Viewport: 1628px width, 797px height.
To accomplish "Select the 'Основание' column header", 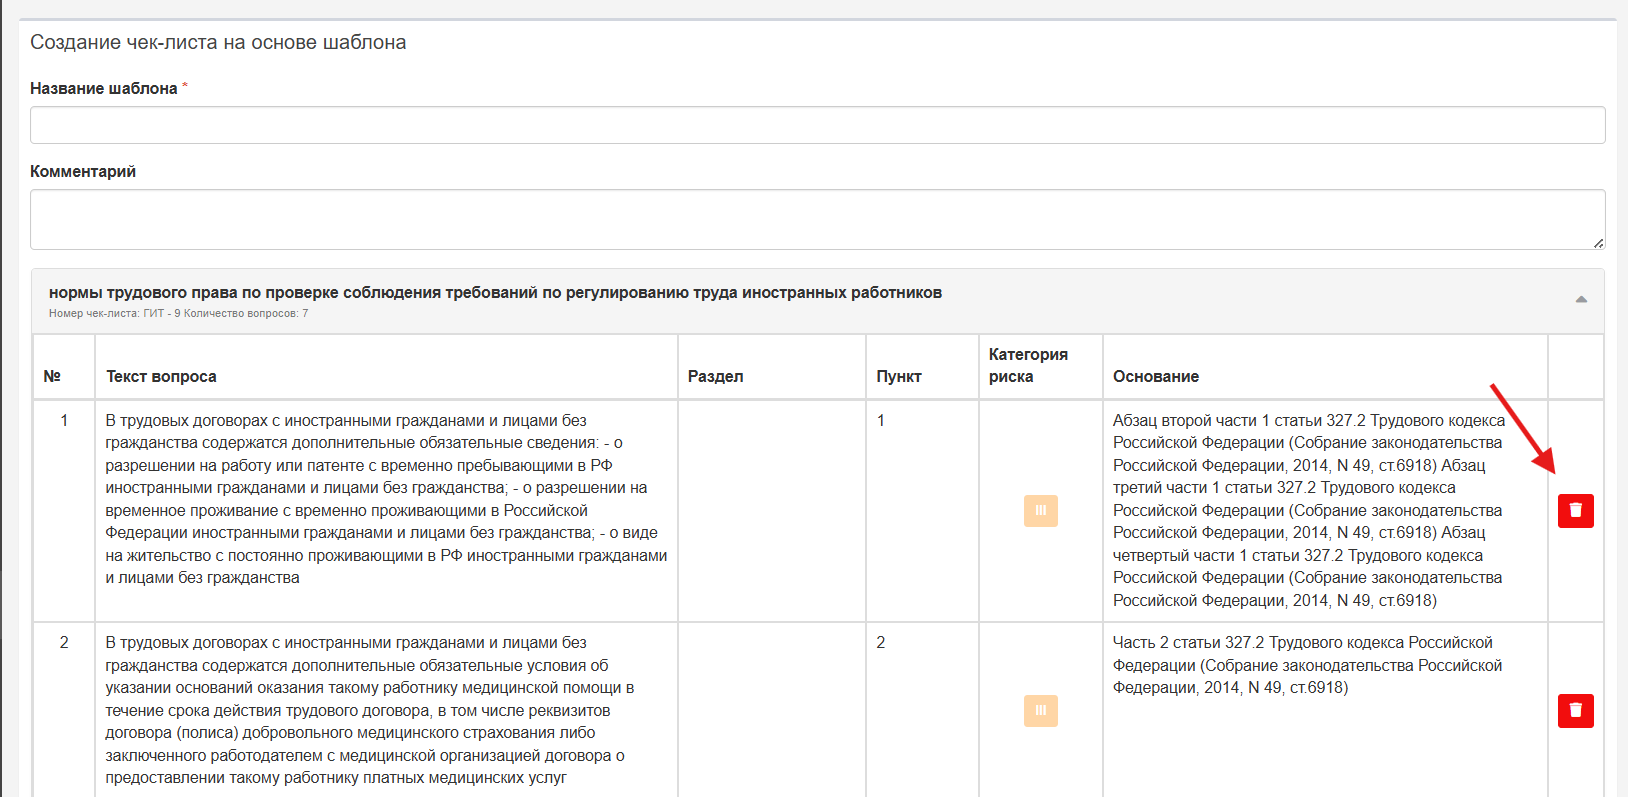I will pos(1156,376).
